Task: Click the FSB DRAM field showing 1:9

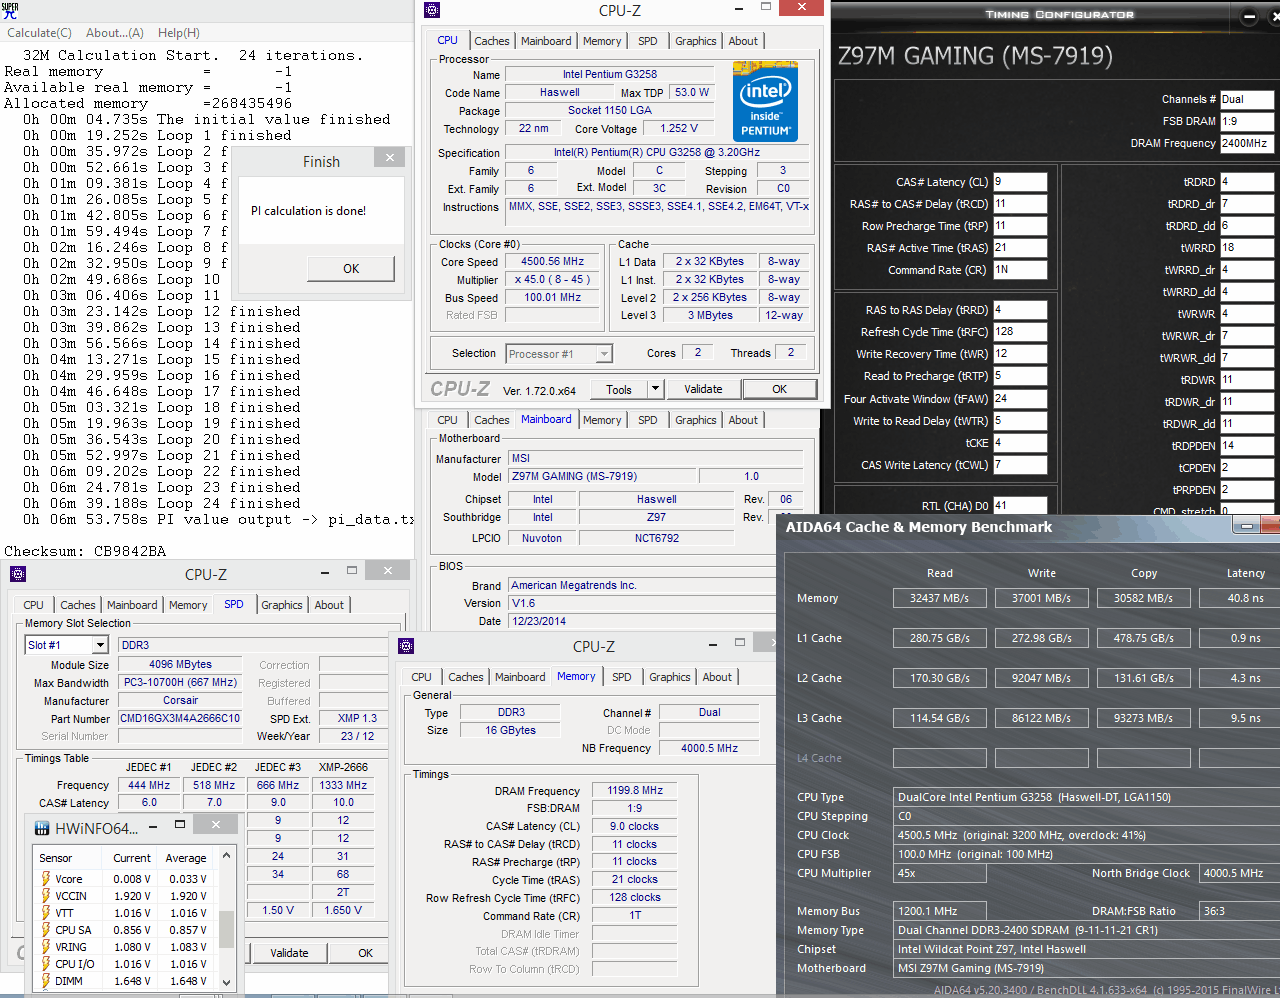Action: click(x=1247, y=121)
